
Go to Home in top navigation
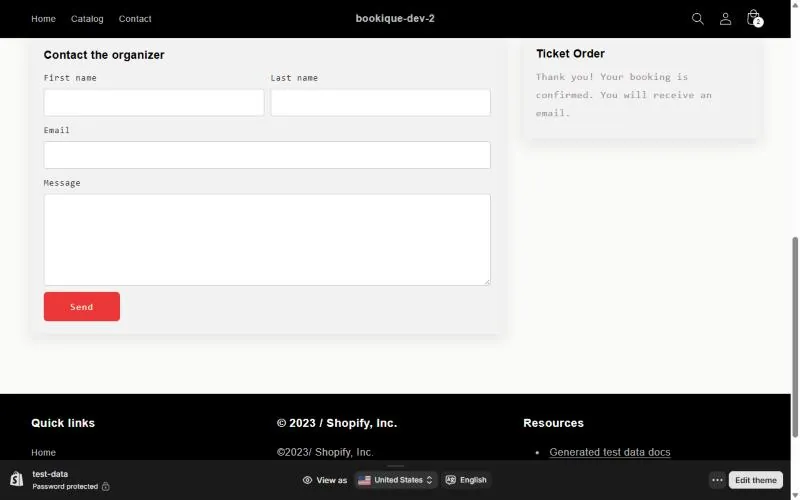click(x=43, y=19)
